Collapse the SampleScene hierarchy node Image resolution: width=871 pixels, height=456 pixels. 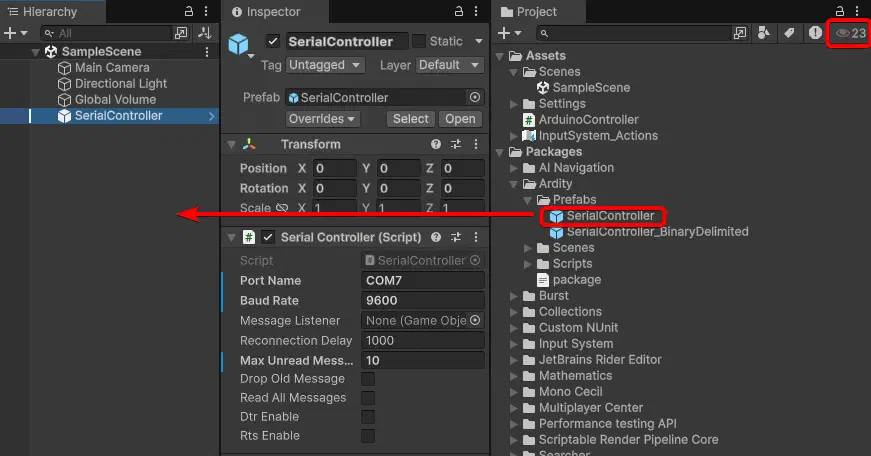pos(36,52)
